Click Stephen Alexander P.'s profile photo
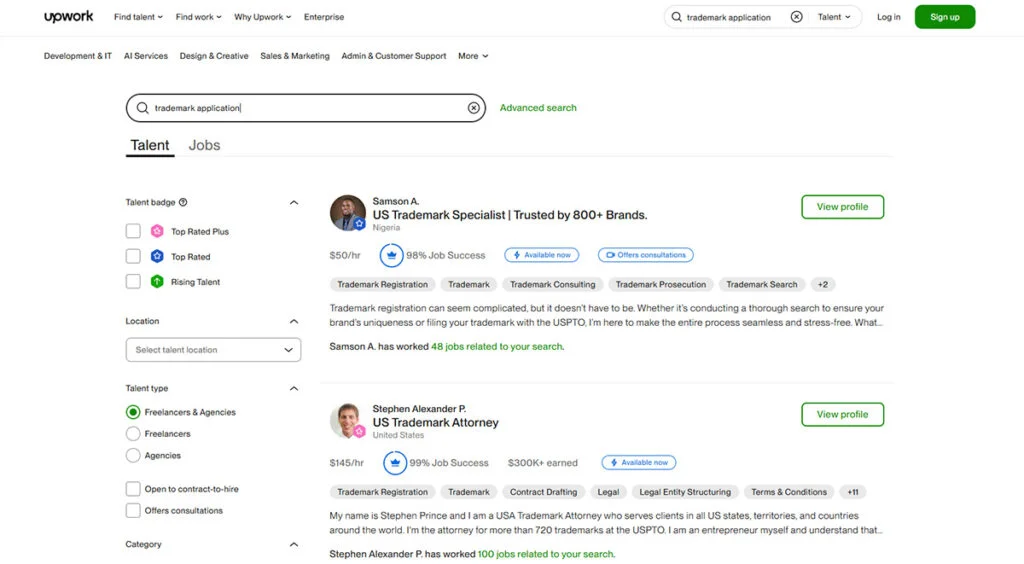This screenshot has height=564, width=1024. [347, 420]
